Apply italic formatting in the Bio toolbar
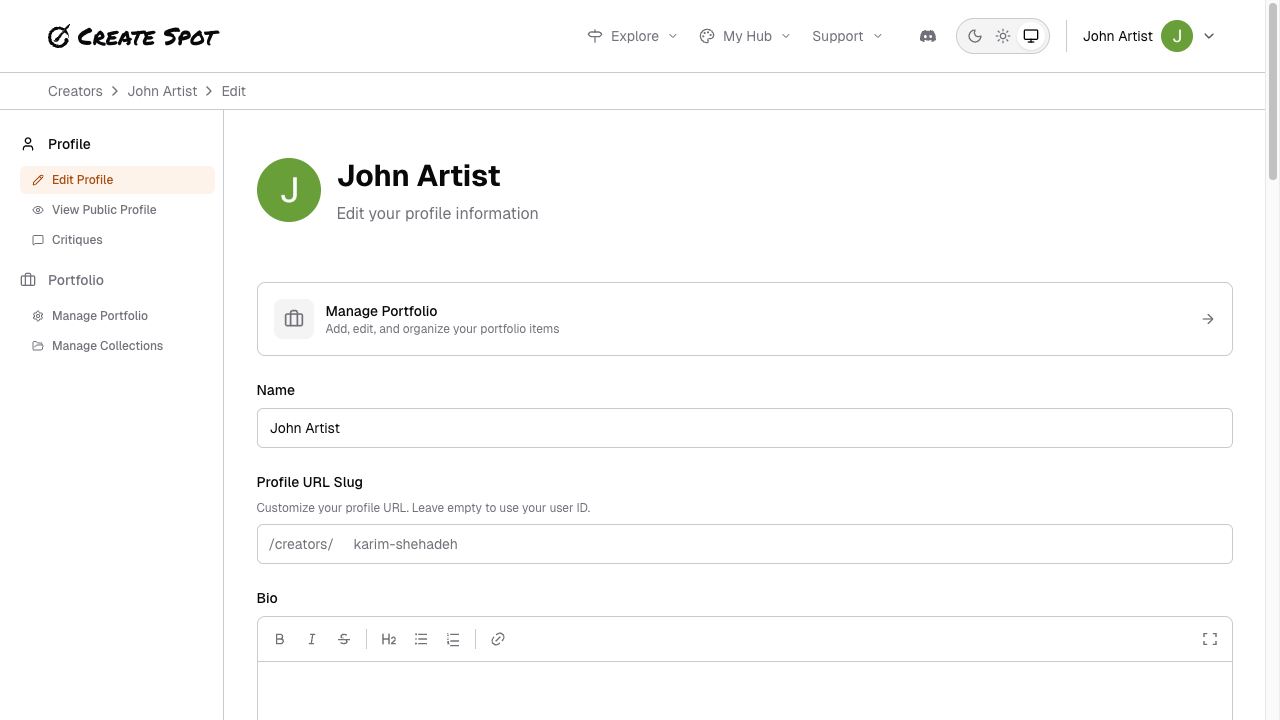The image size is (1280, 720). pyautogui.click(x=312, y=639)
